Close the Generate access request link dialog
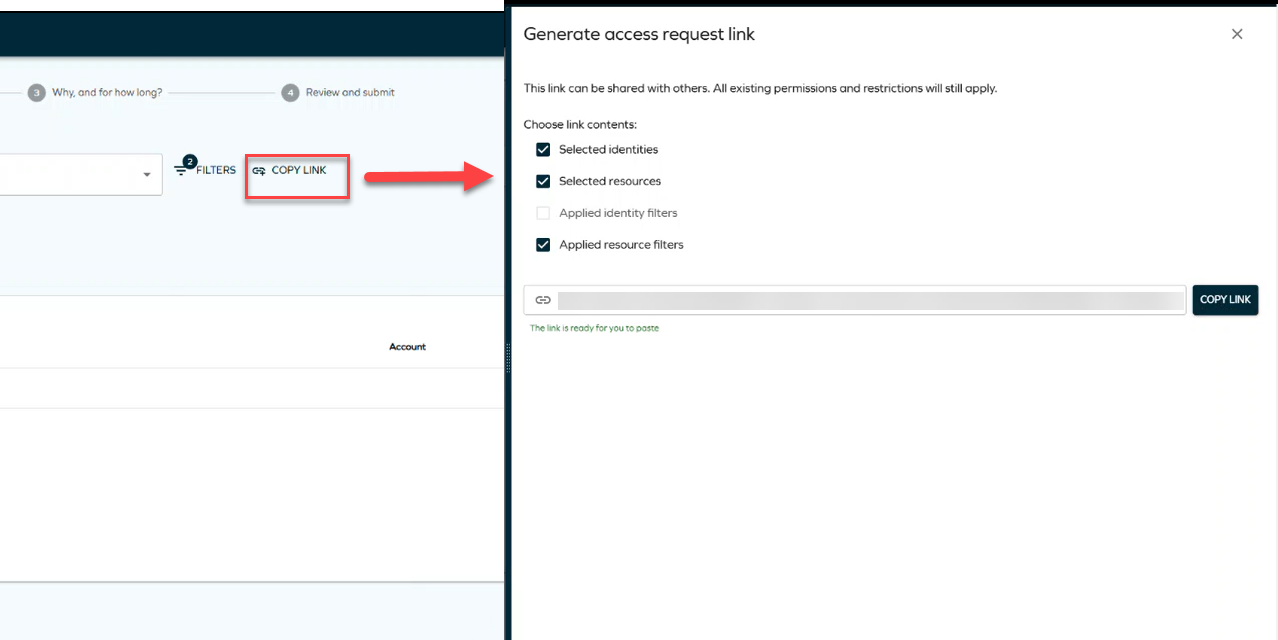 [1237, 33]
